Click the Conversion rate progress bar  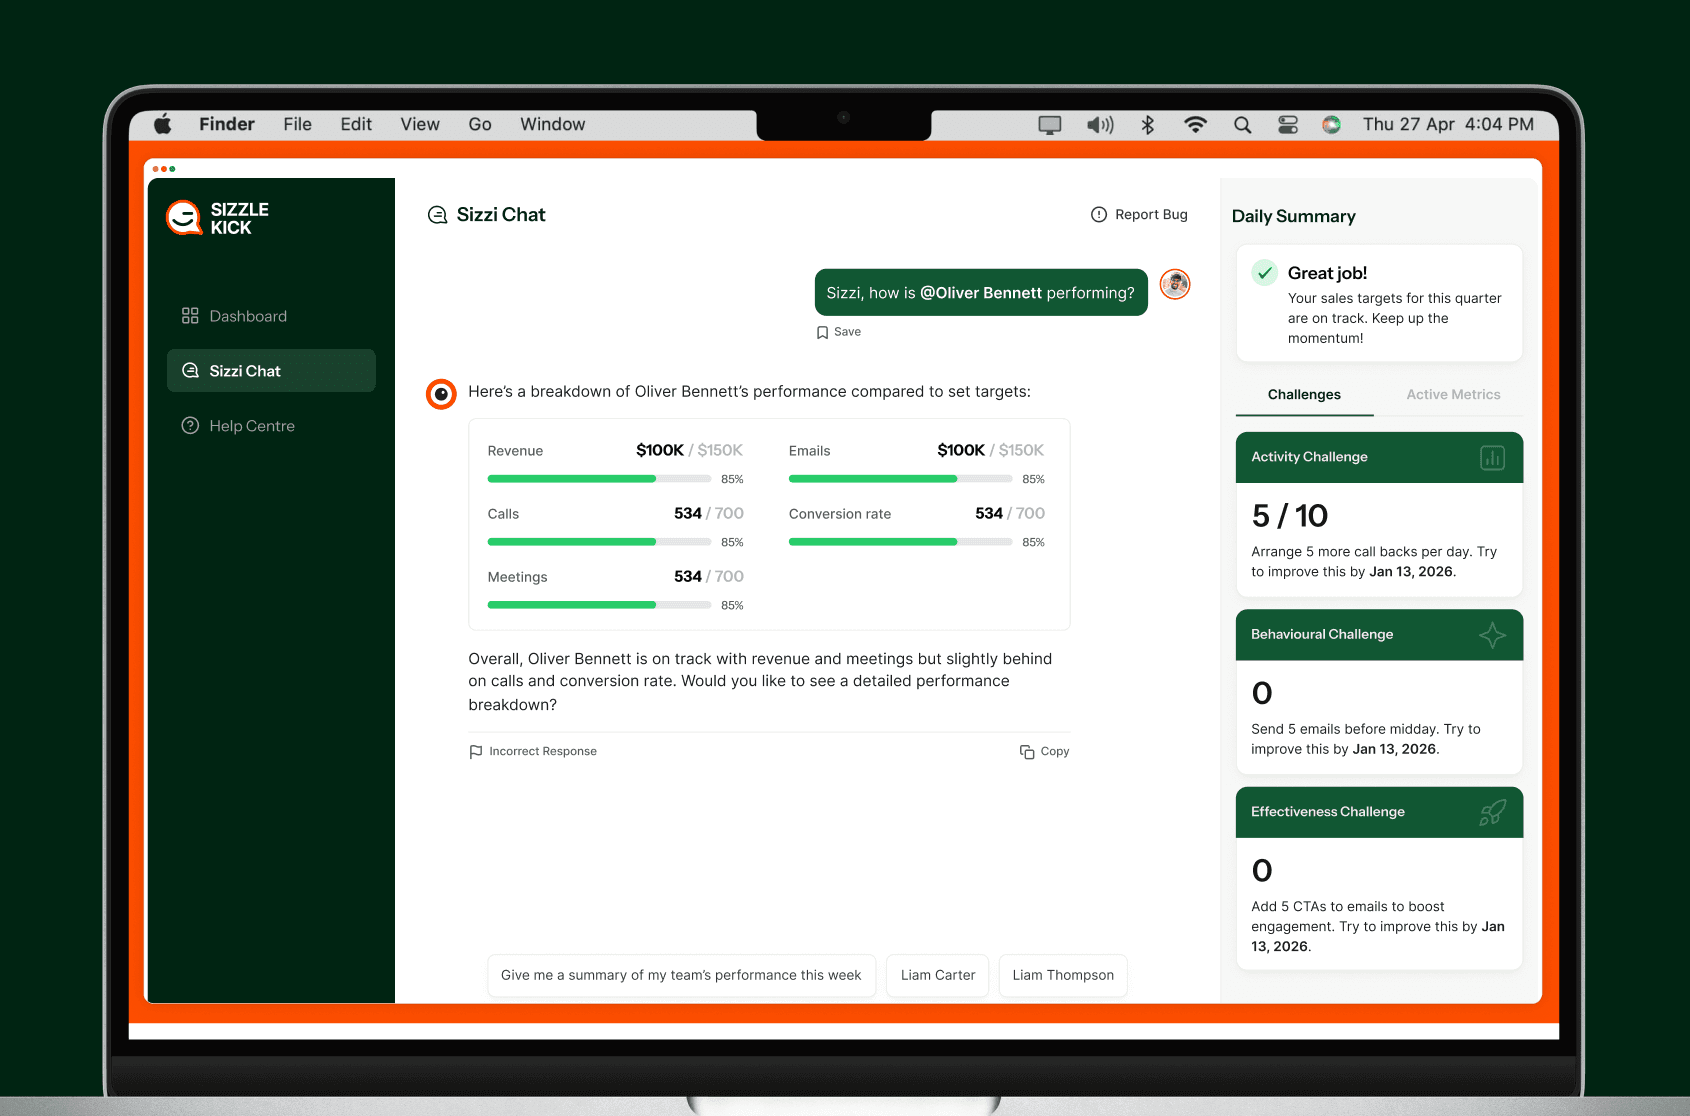point(900,542)
